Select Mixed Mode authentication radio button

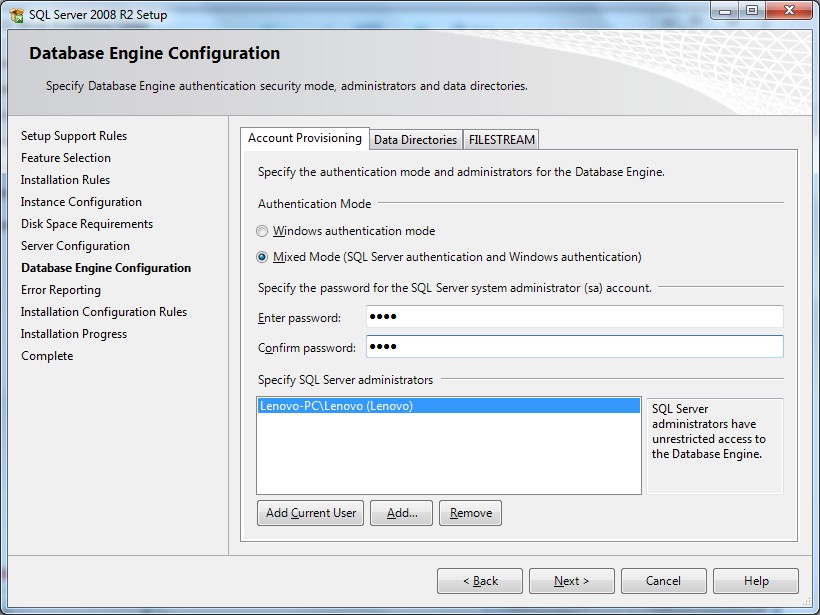pyautogui.click(x=262, y=257)
